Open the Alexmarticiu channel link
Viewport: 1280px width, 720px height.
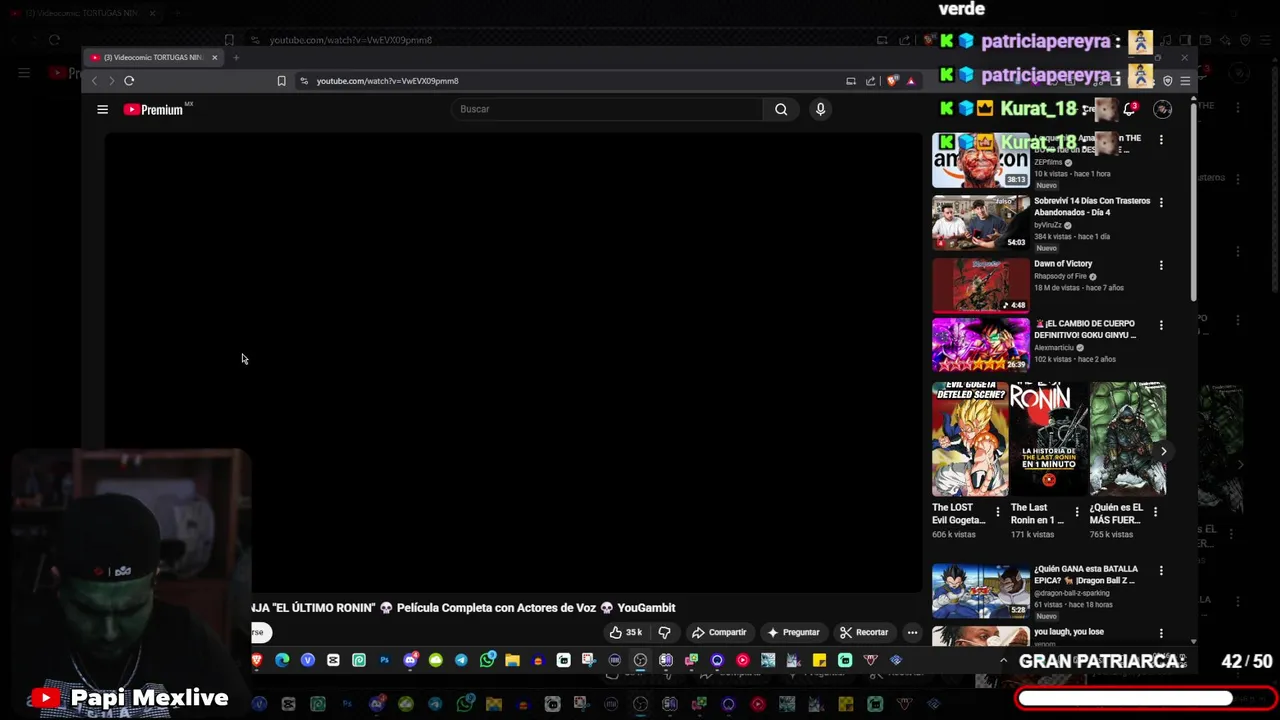1054,348
